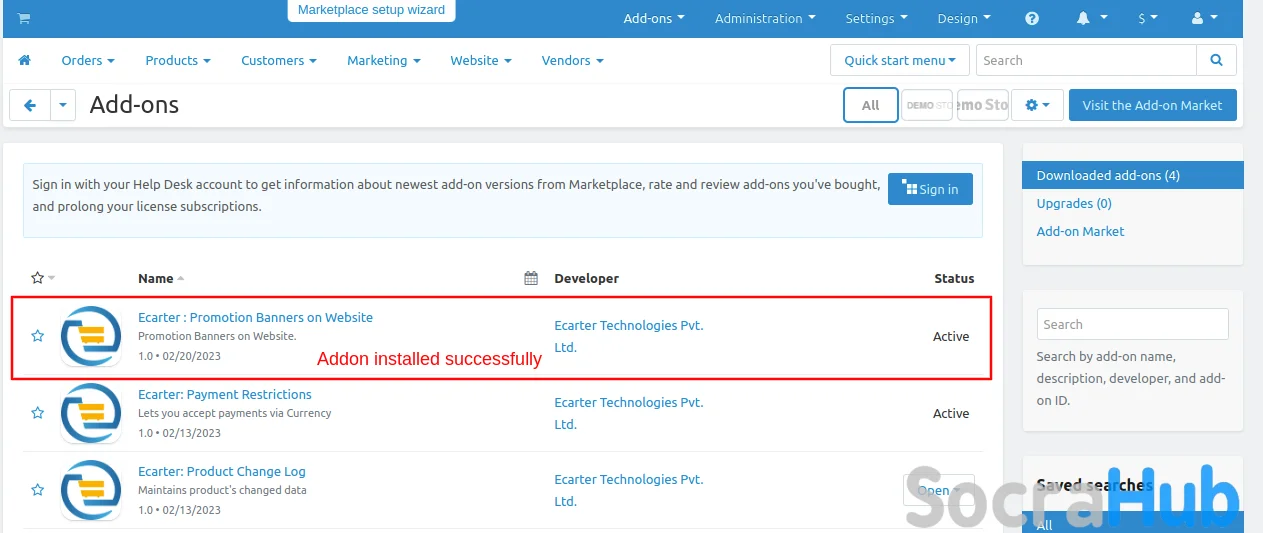Select the All filter tab
This screenshot has height=533, width=1263.
(870, 105)
